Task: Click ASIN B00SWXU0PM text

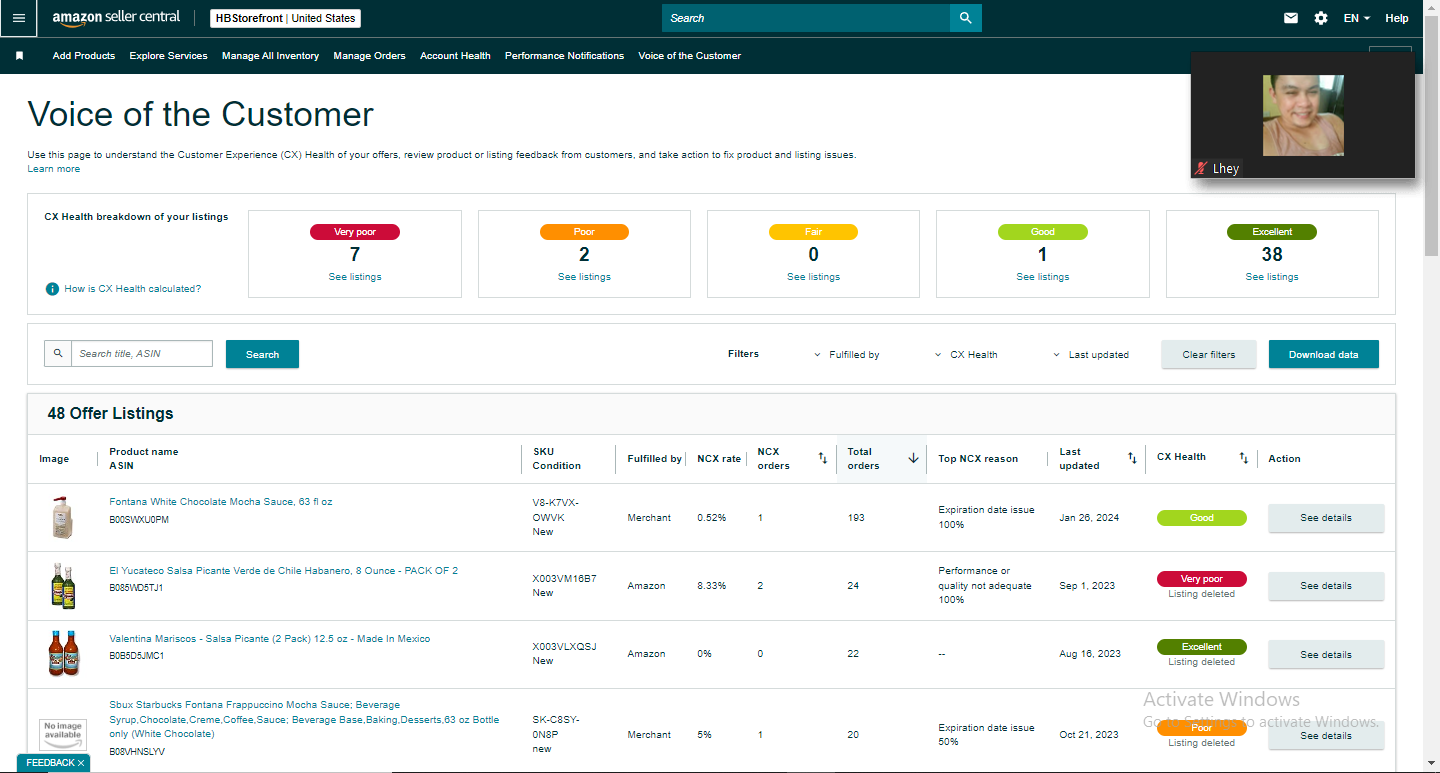Action: [139, 520]
